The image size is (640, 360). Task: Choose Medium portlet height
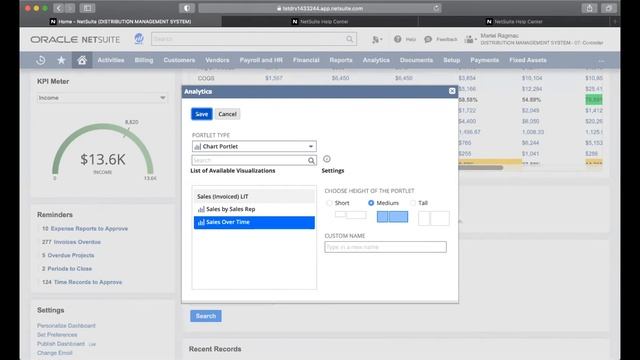pos(371,203)
